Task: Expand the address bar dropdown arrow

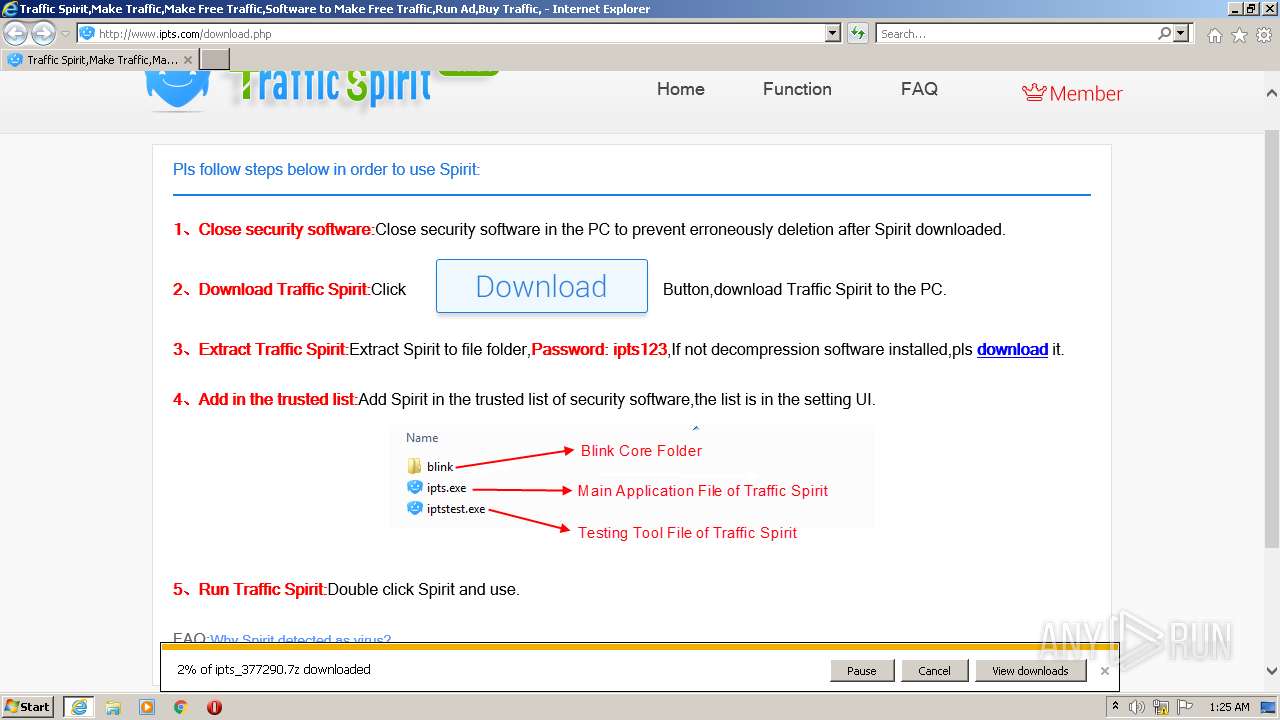Action: click(x=833, y=34)
